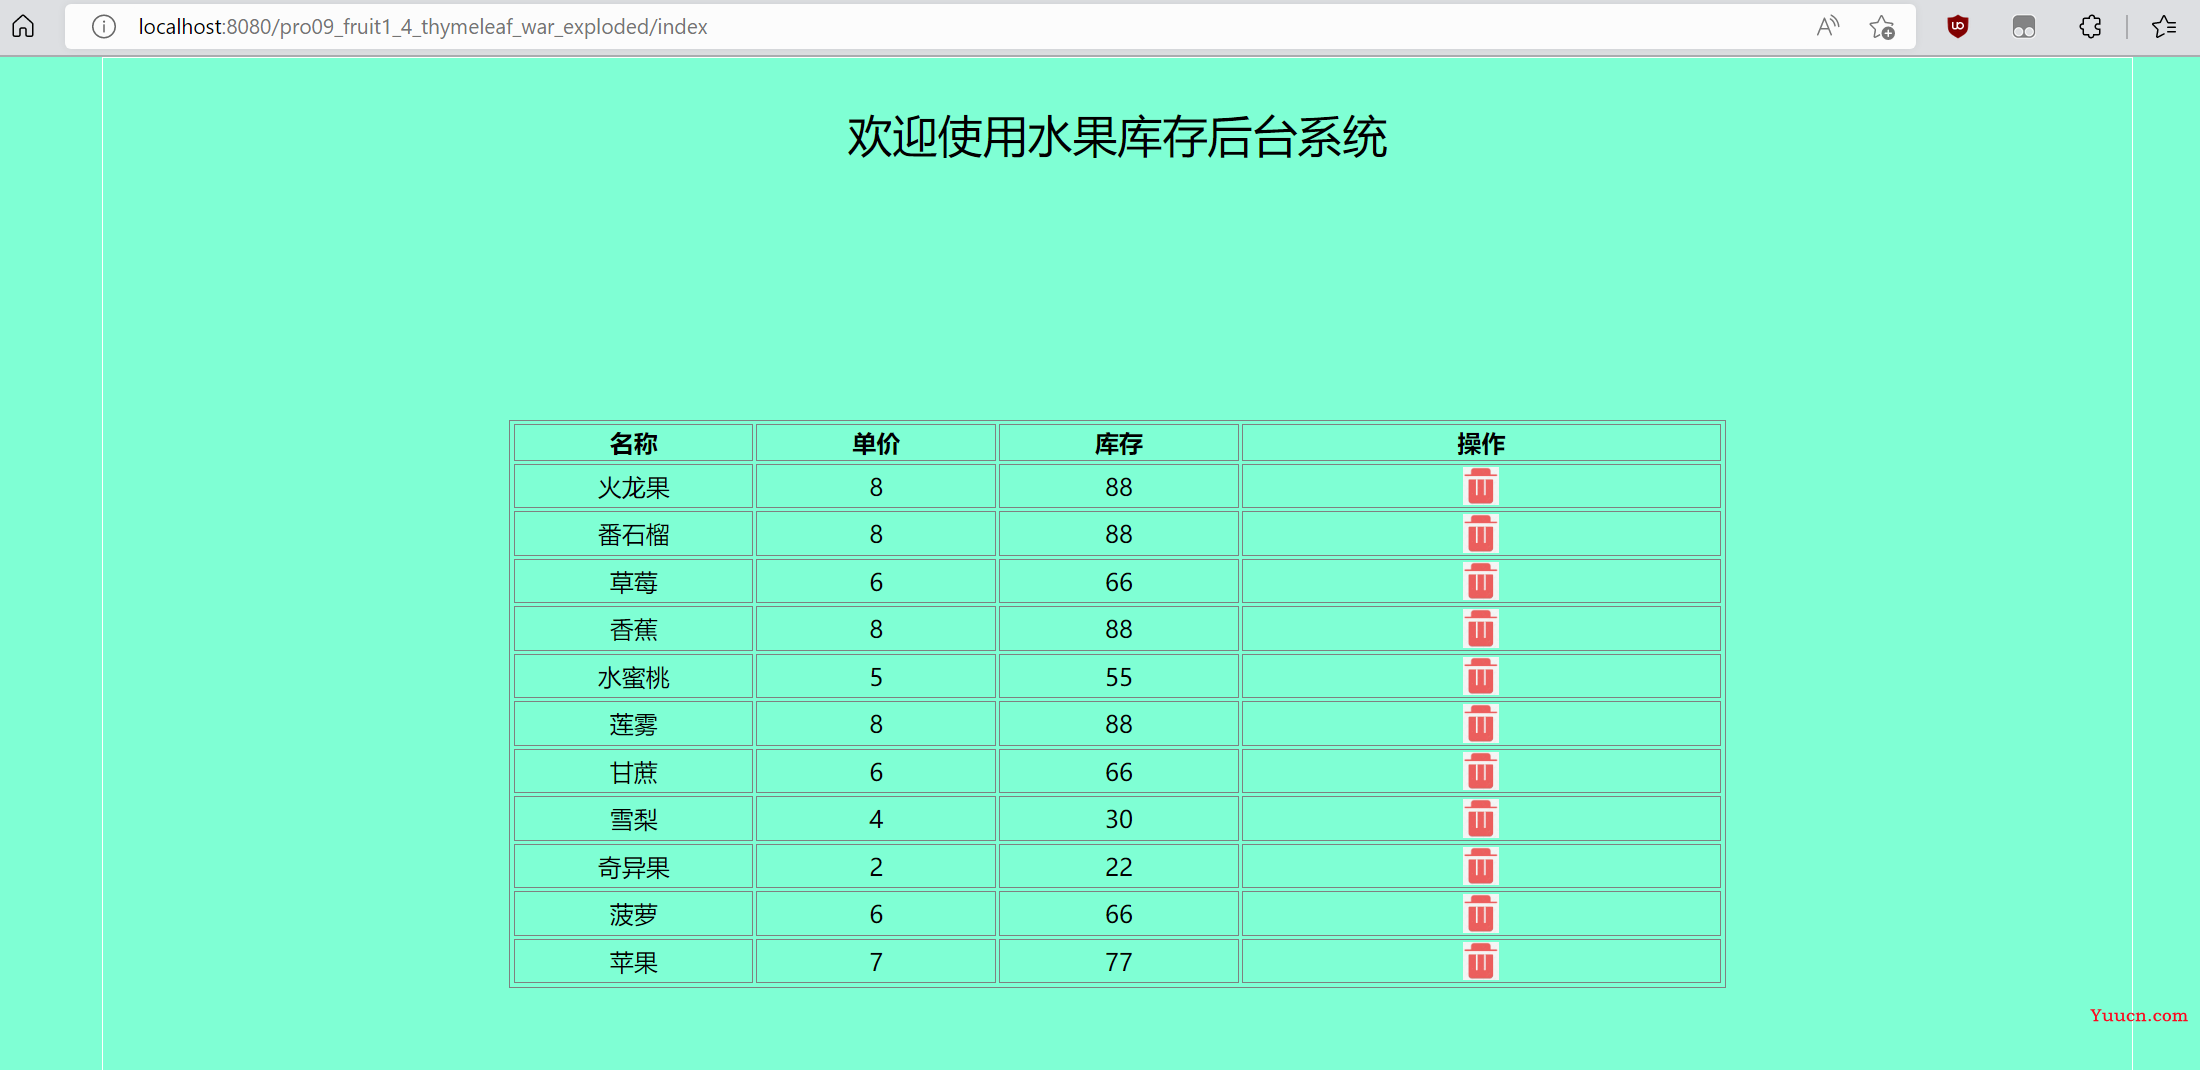This screenshot has height=1070, width=2200.
Task: Delete the 水蜜桃 row using trash icon
Action: point(1480,677)
